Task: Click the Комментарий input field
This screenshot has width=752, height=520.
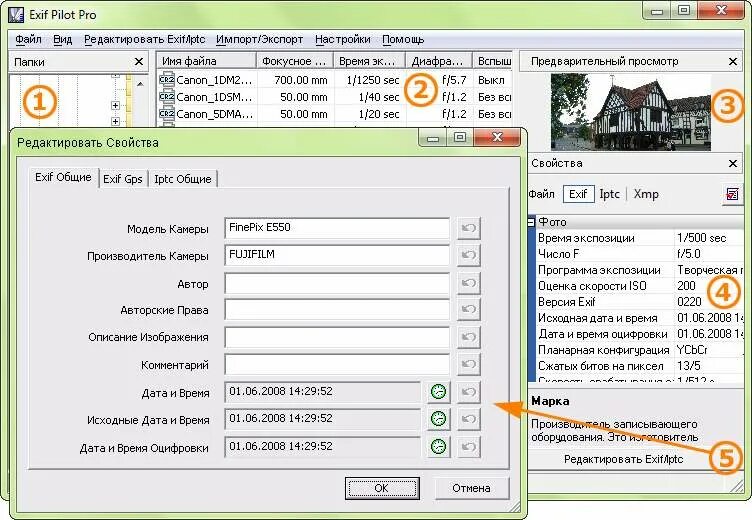Action: click(x=337, y=365)
